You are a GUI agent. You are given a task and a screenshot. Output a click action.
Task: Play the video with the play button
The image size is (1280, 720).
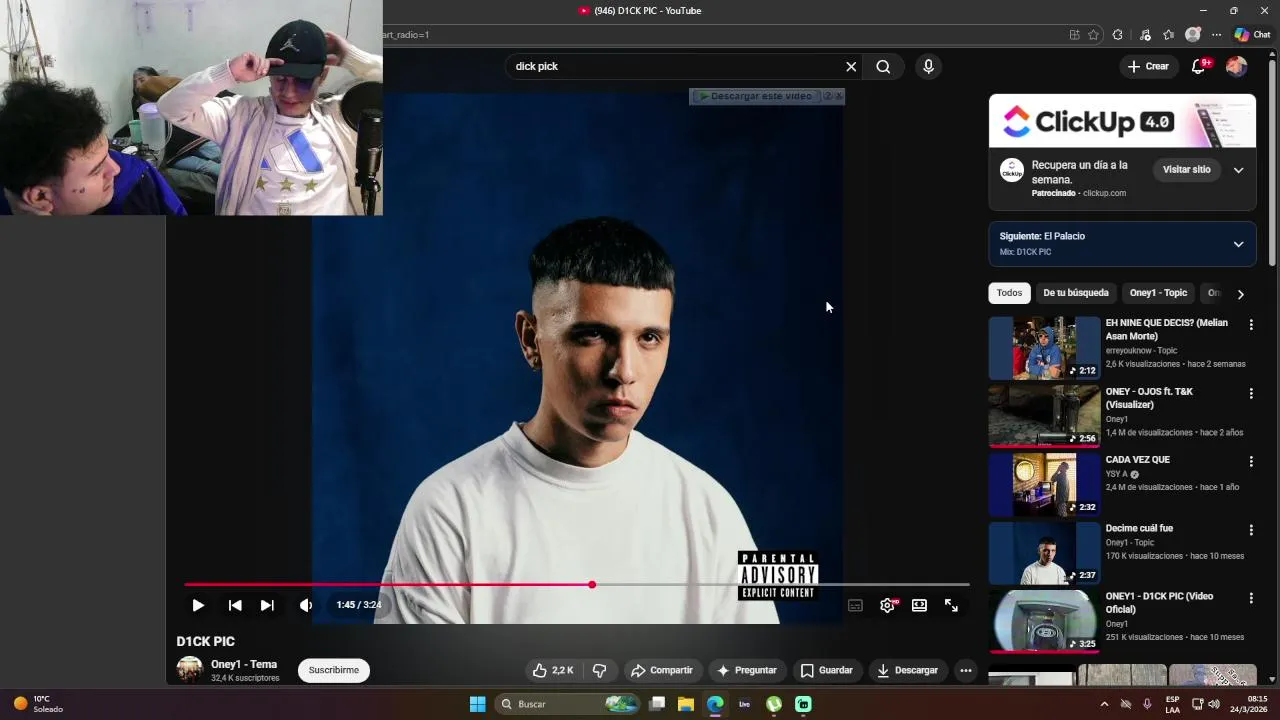(x=198, y=605)
